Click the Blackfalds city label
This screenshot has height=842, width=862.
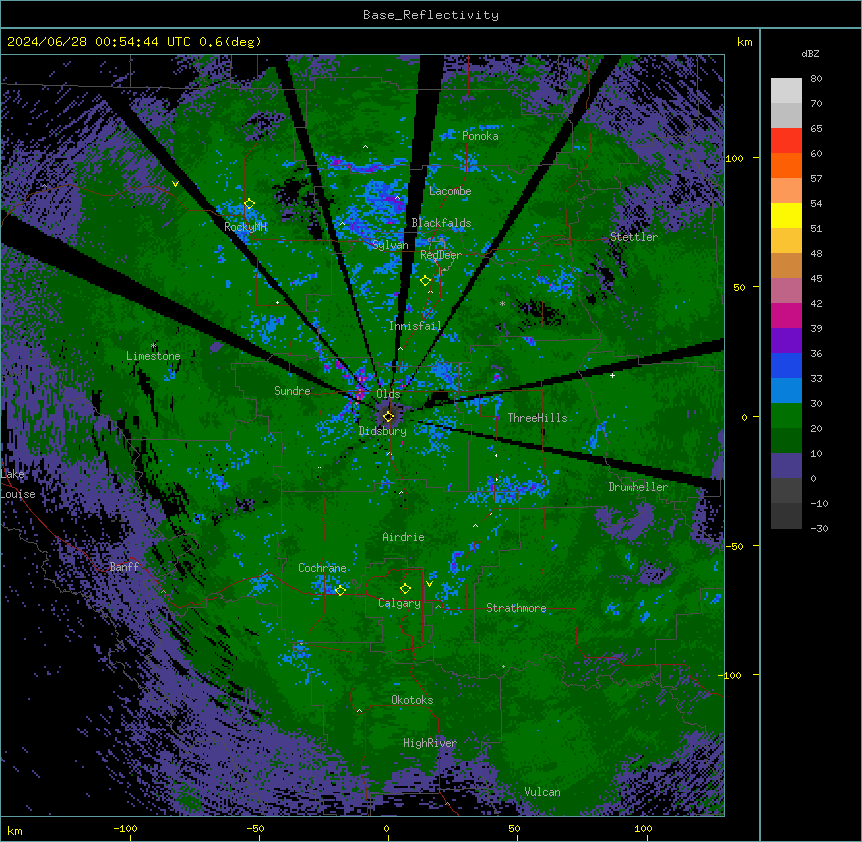(441, 223)
